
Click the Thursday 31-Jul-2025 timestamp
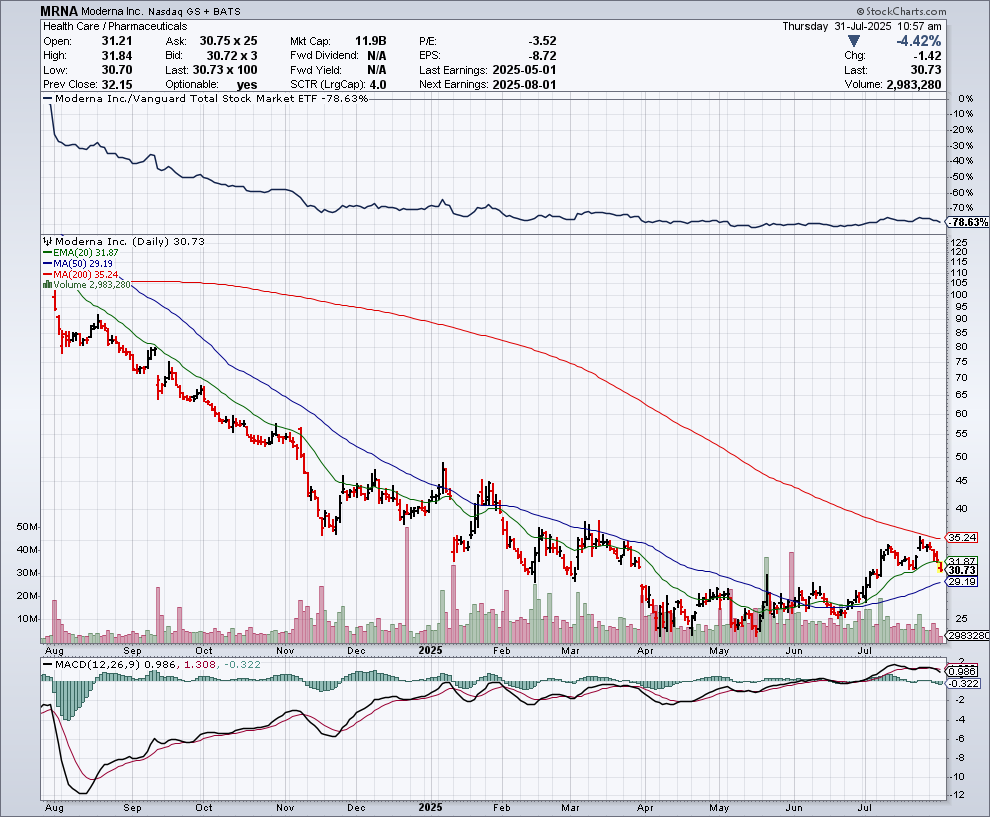point(862,27)
